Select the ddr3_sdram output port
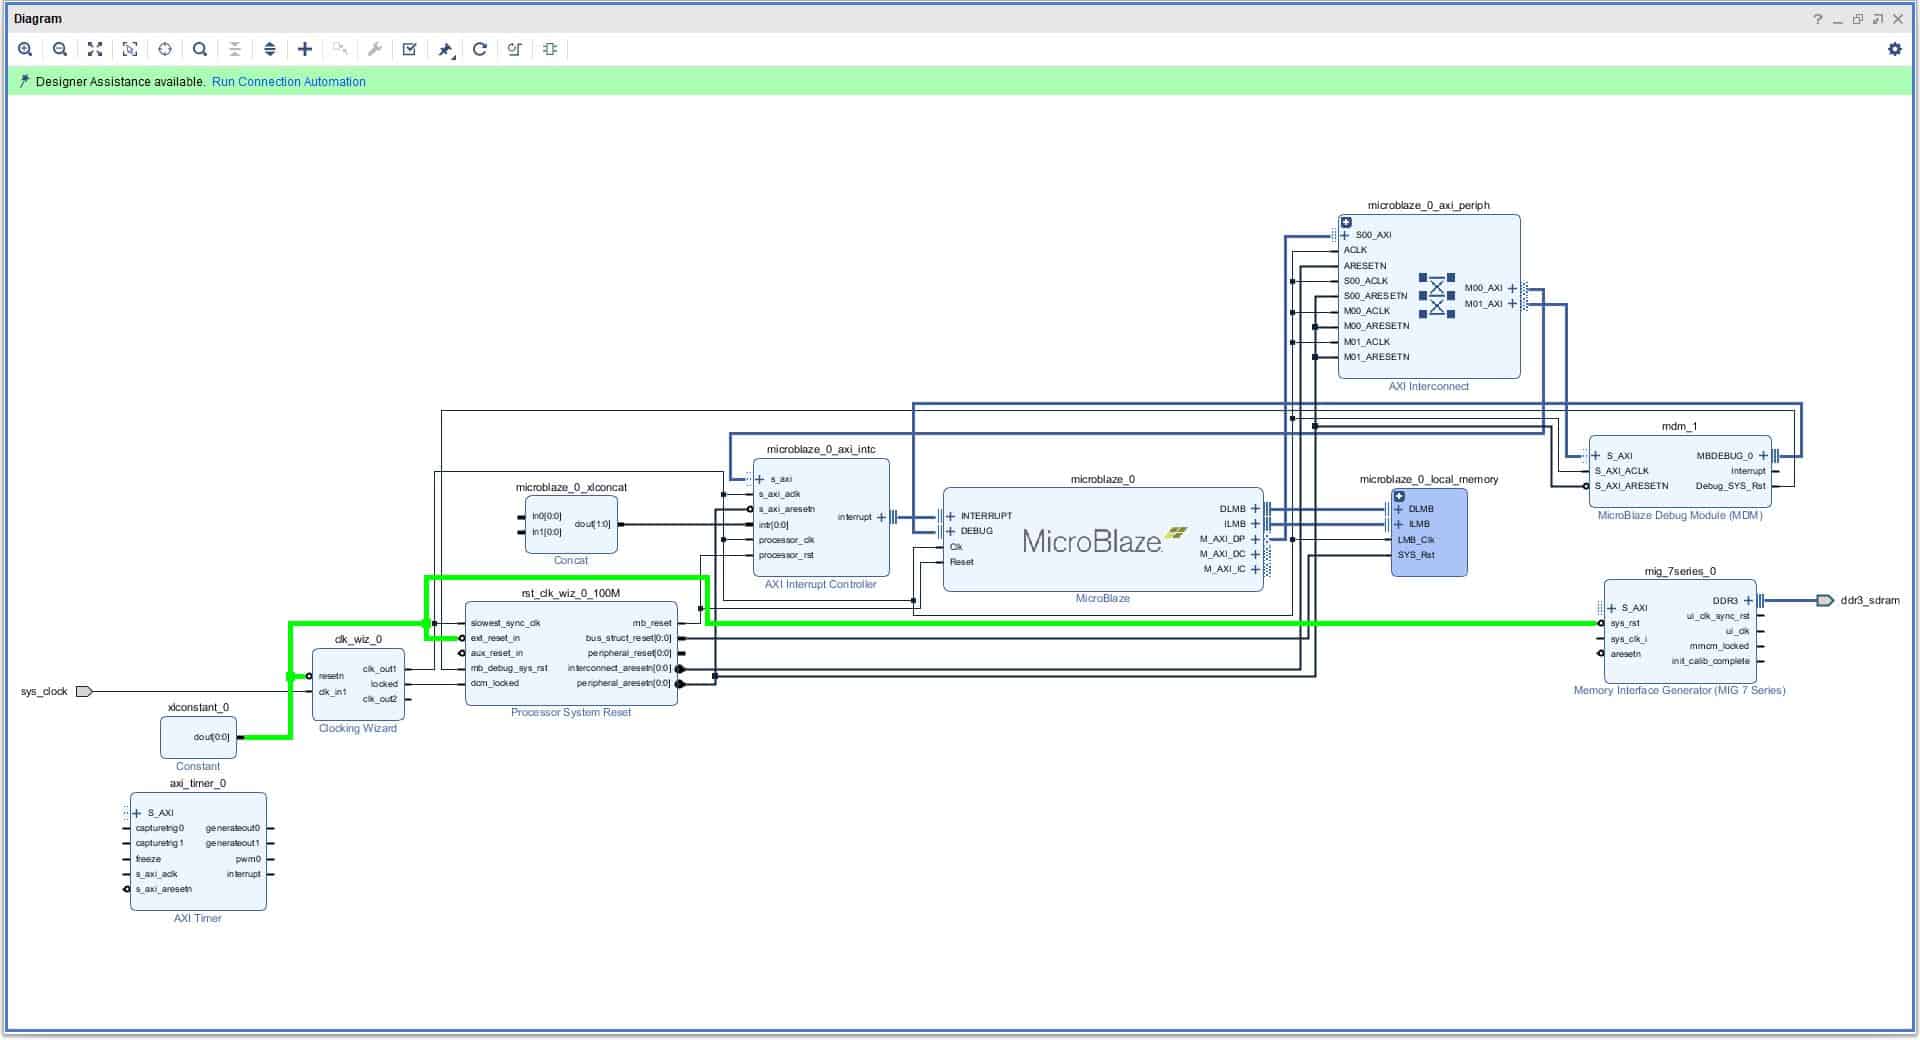1920x1040 pixels. 1824,601
